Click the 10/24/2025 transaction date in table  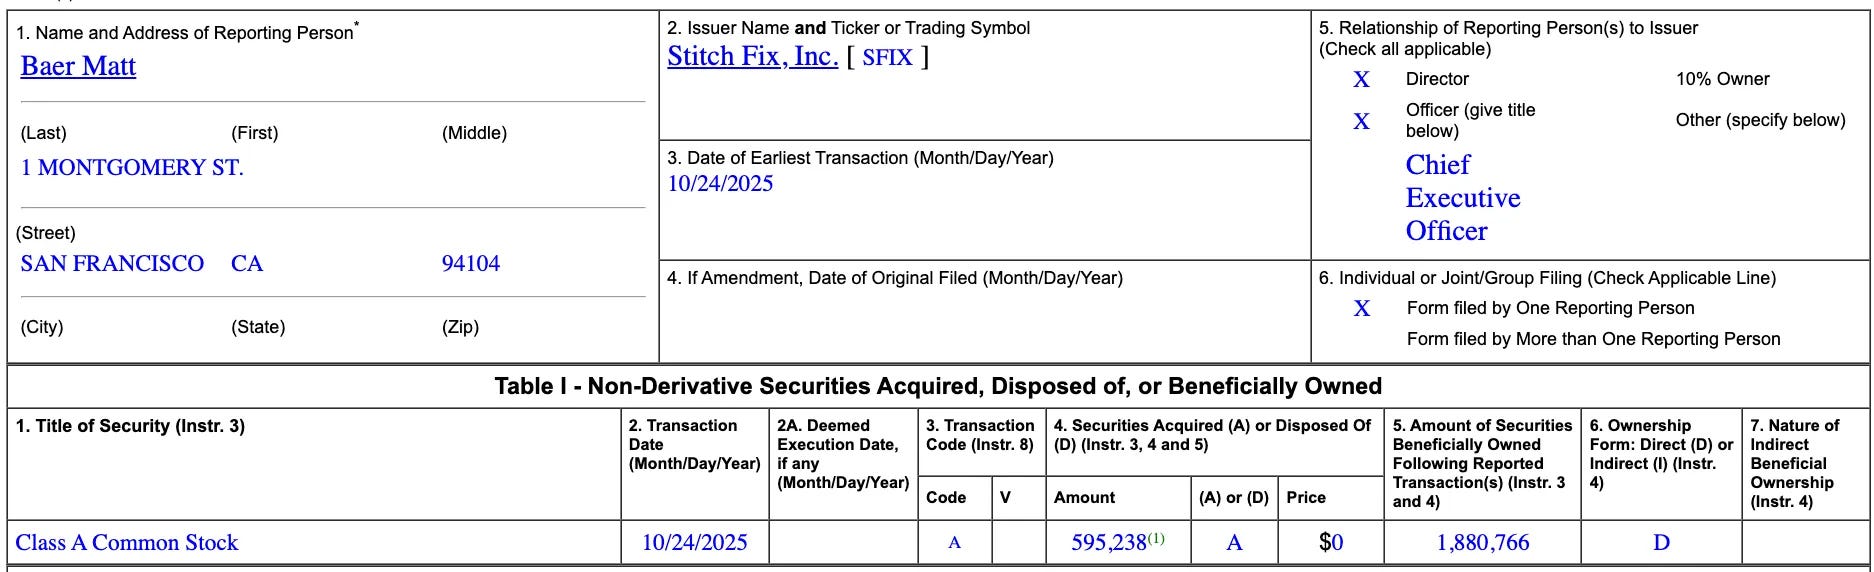coord(695,543)
